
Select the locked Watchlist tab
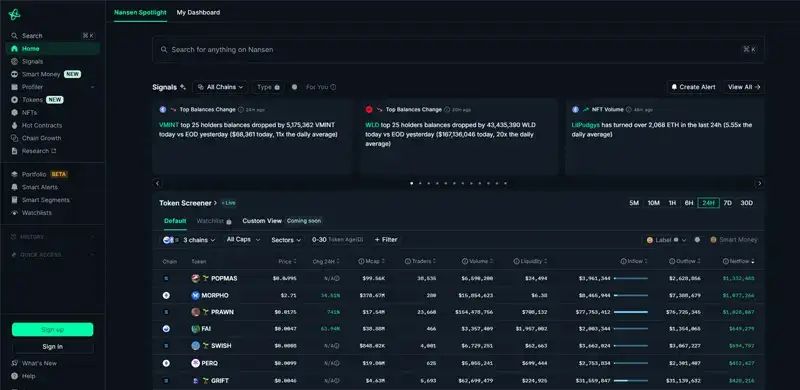(214, 221)
